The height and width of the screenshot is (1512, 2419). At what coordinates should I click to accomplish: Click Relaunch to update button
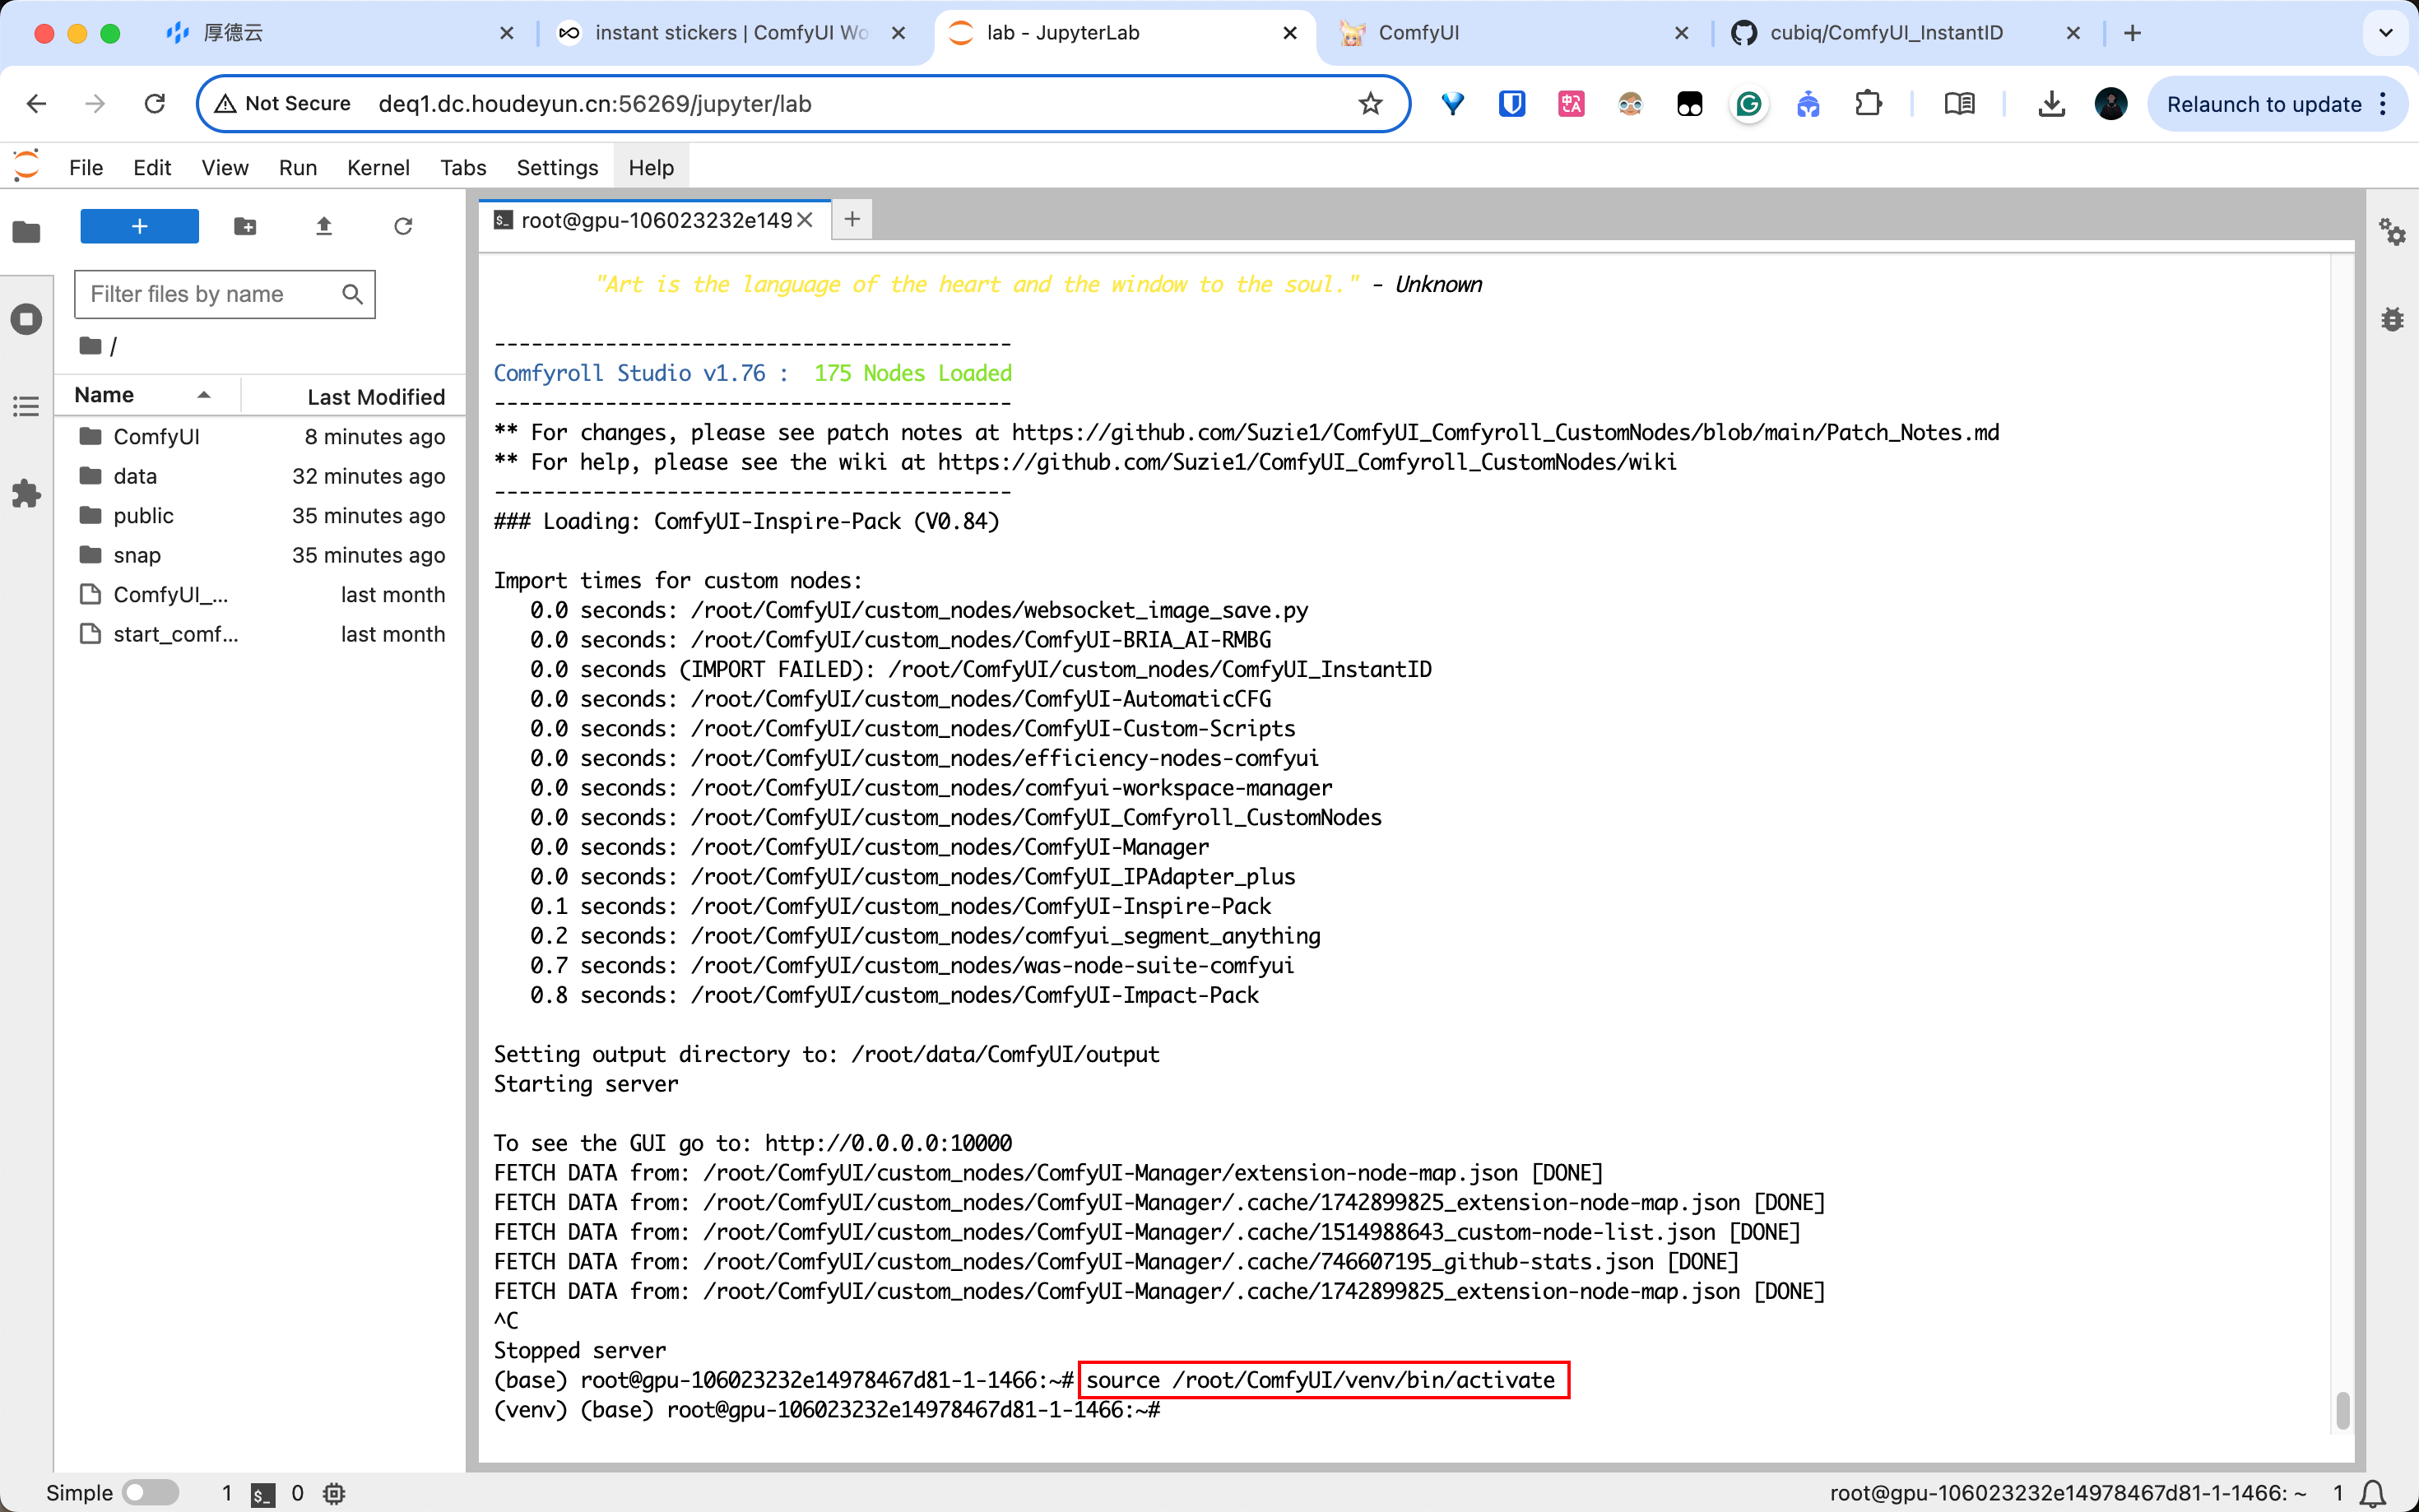coord(2263,104)
